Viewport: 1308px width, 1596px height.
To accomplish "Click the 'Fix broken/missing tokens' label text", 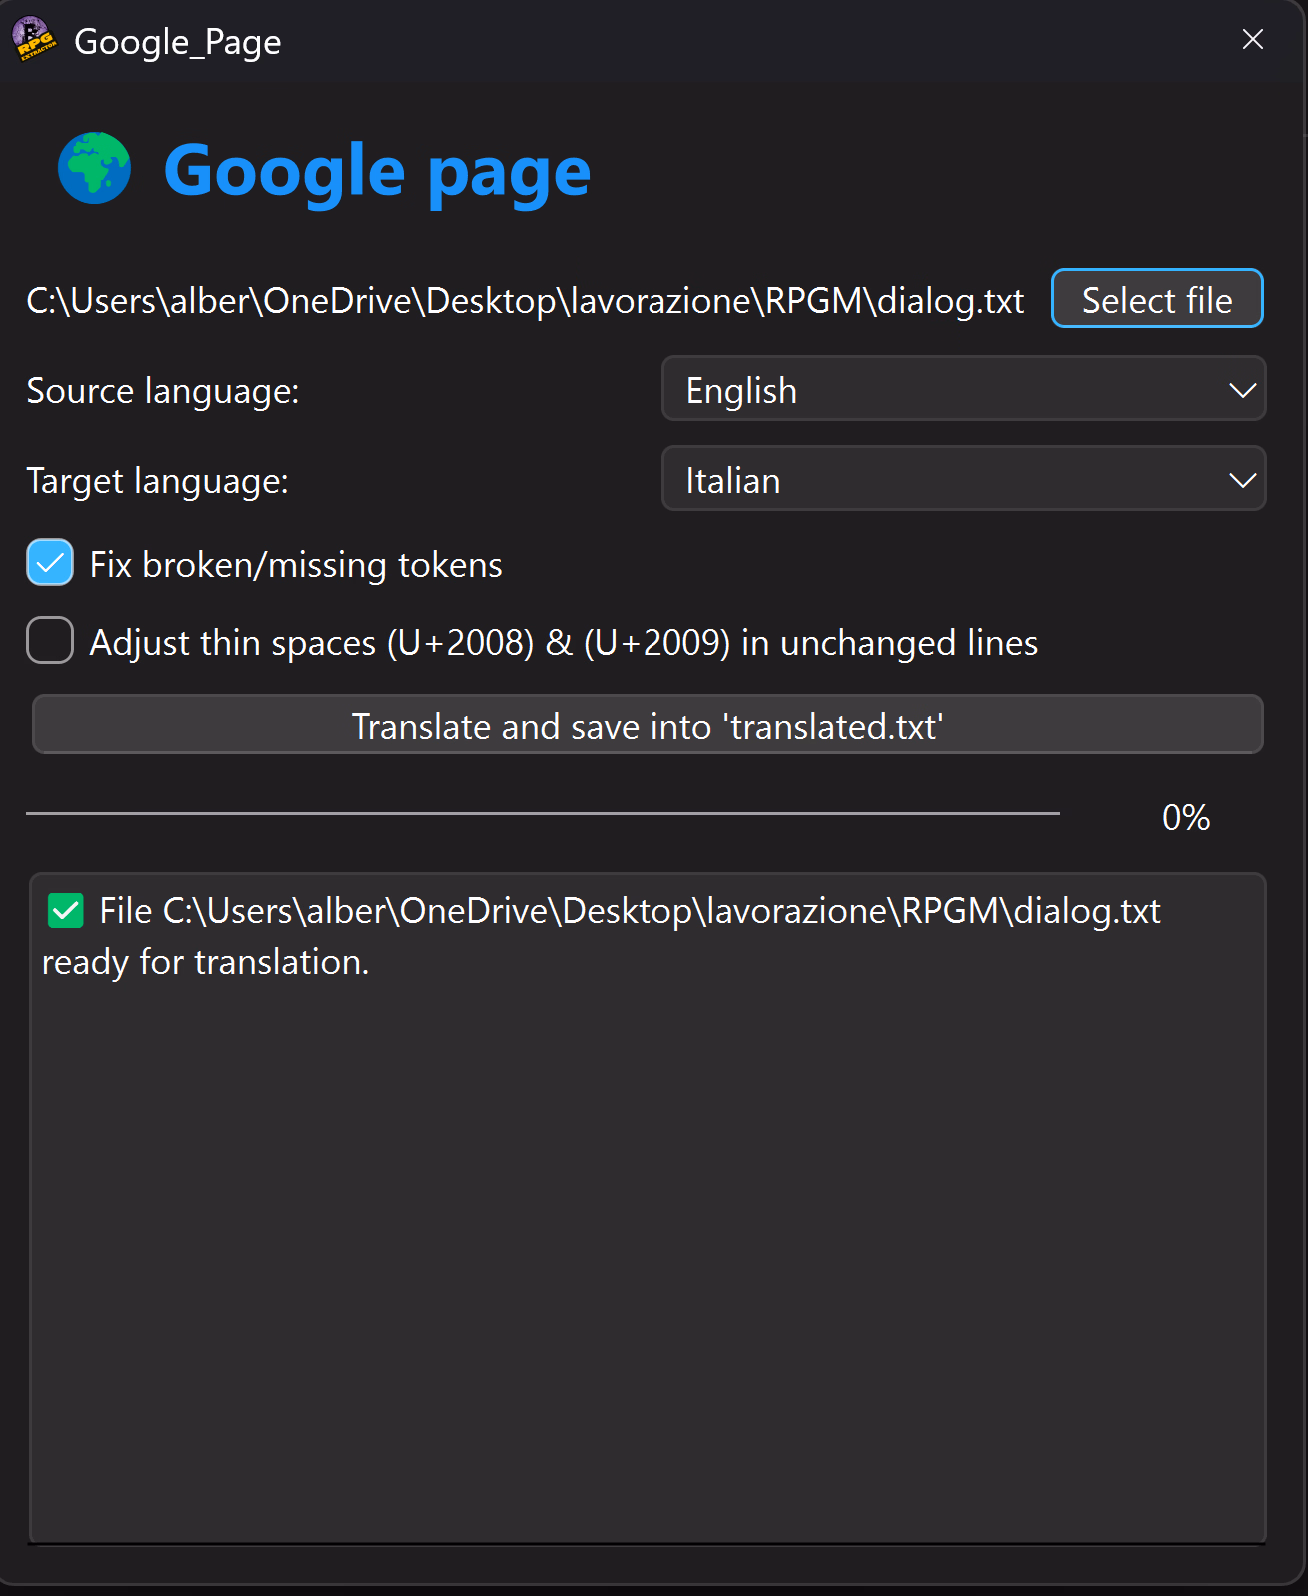I will (296, 565).
